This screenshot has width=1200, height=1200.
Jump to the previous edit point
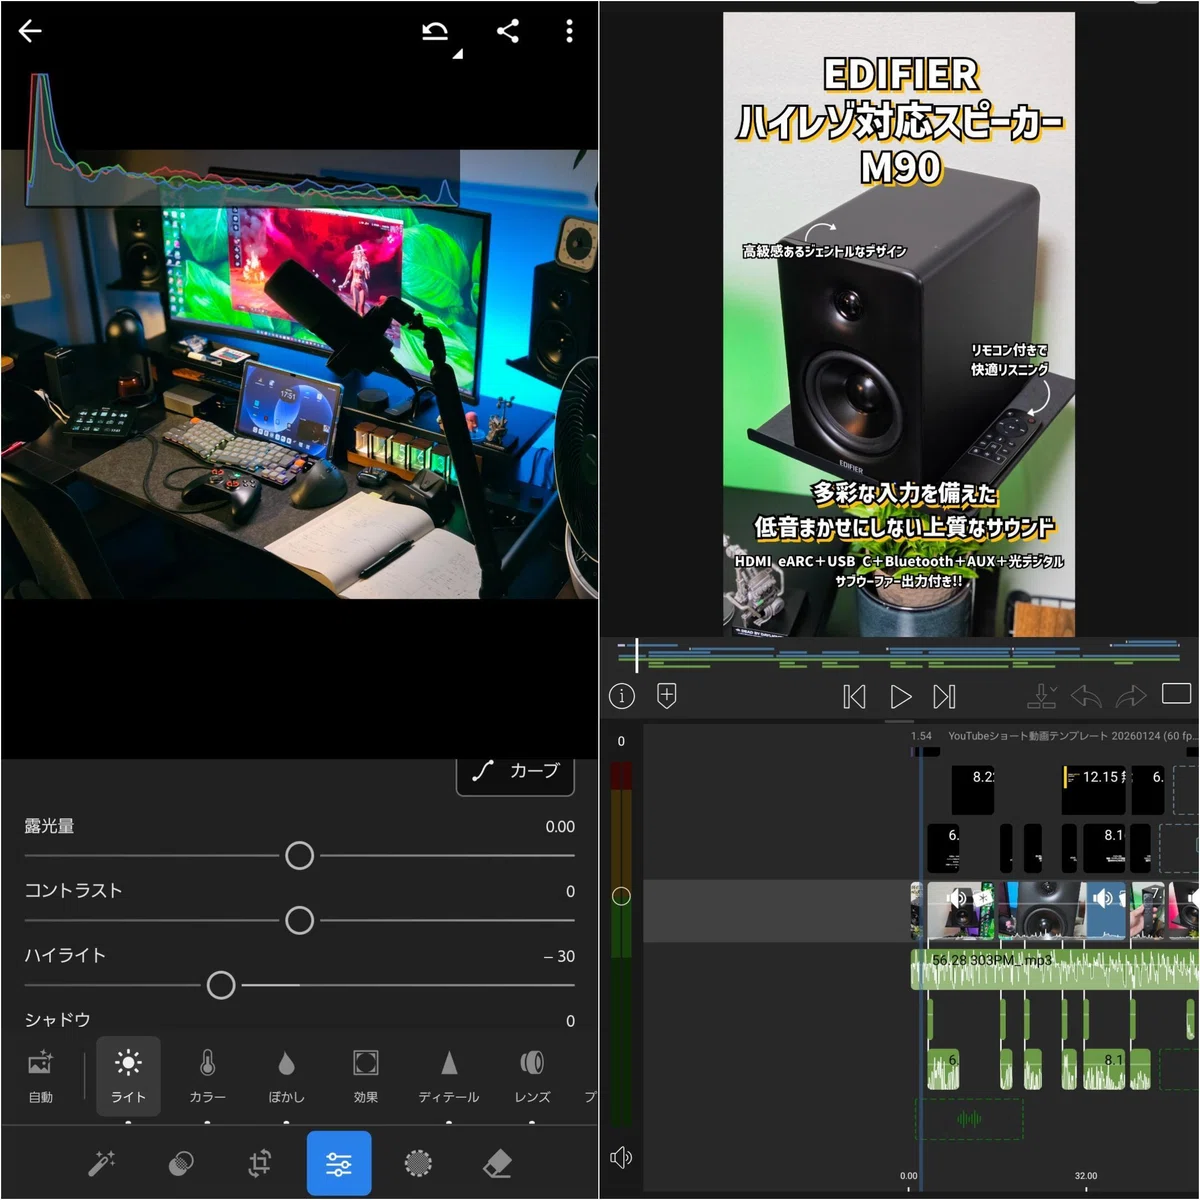[854, 696]
